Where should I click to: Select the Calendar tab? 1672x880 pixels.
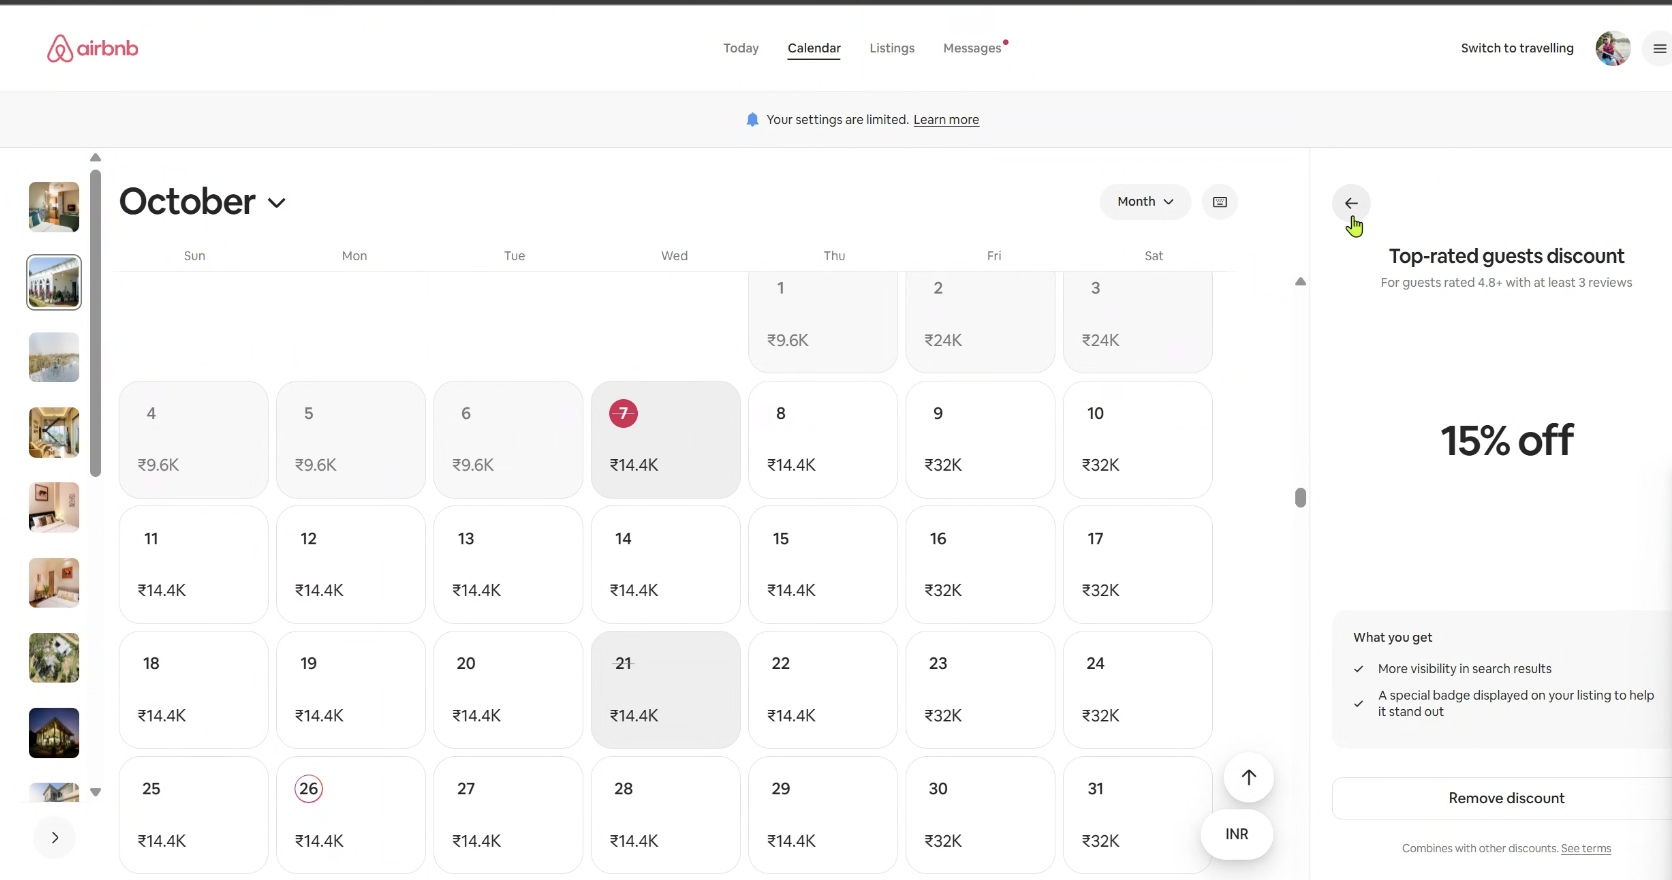(814, 48)
